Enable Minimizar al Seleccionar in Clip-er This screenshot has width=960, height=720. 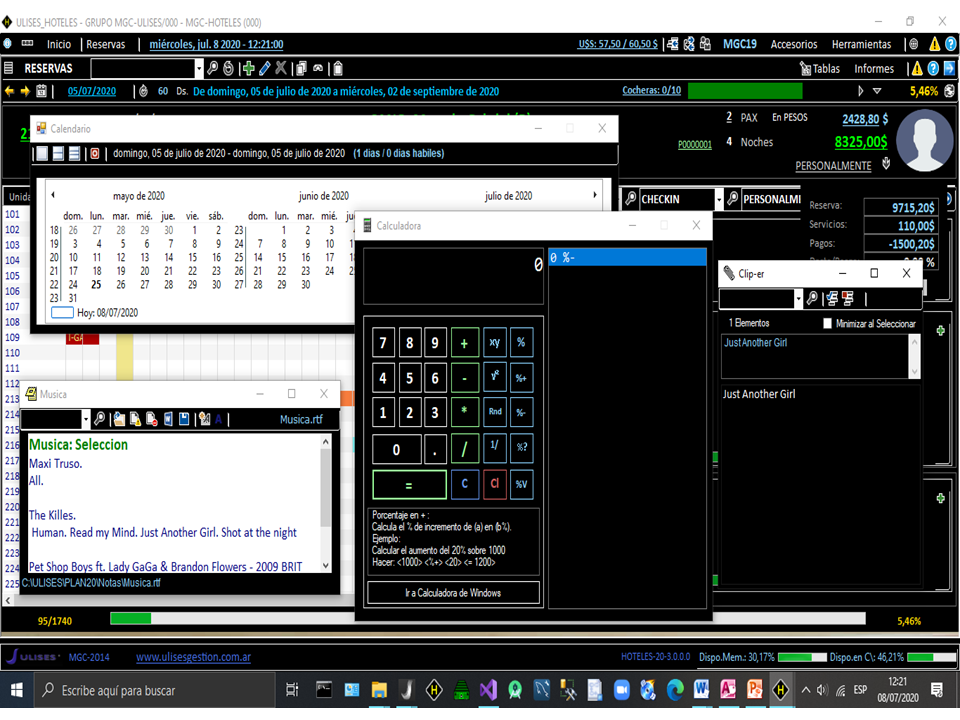click(x=828, y=321)
